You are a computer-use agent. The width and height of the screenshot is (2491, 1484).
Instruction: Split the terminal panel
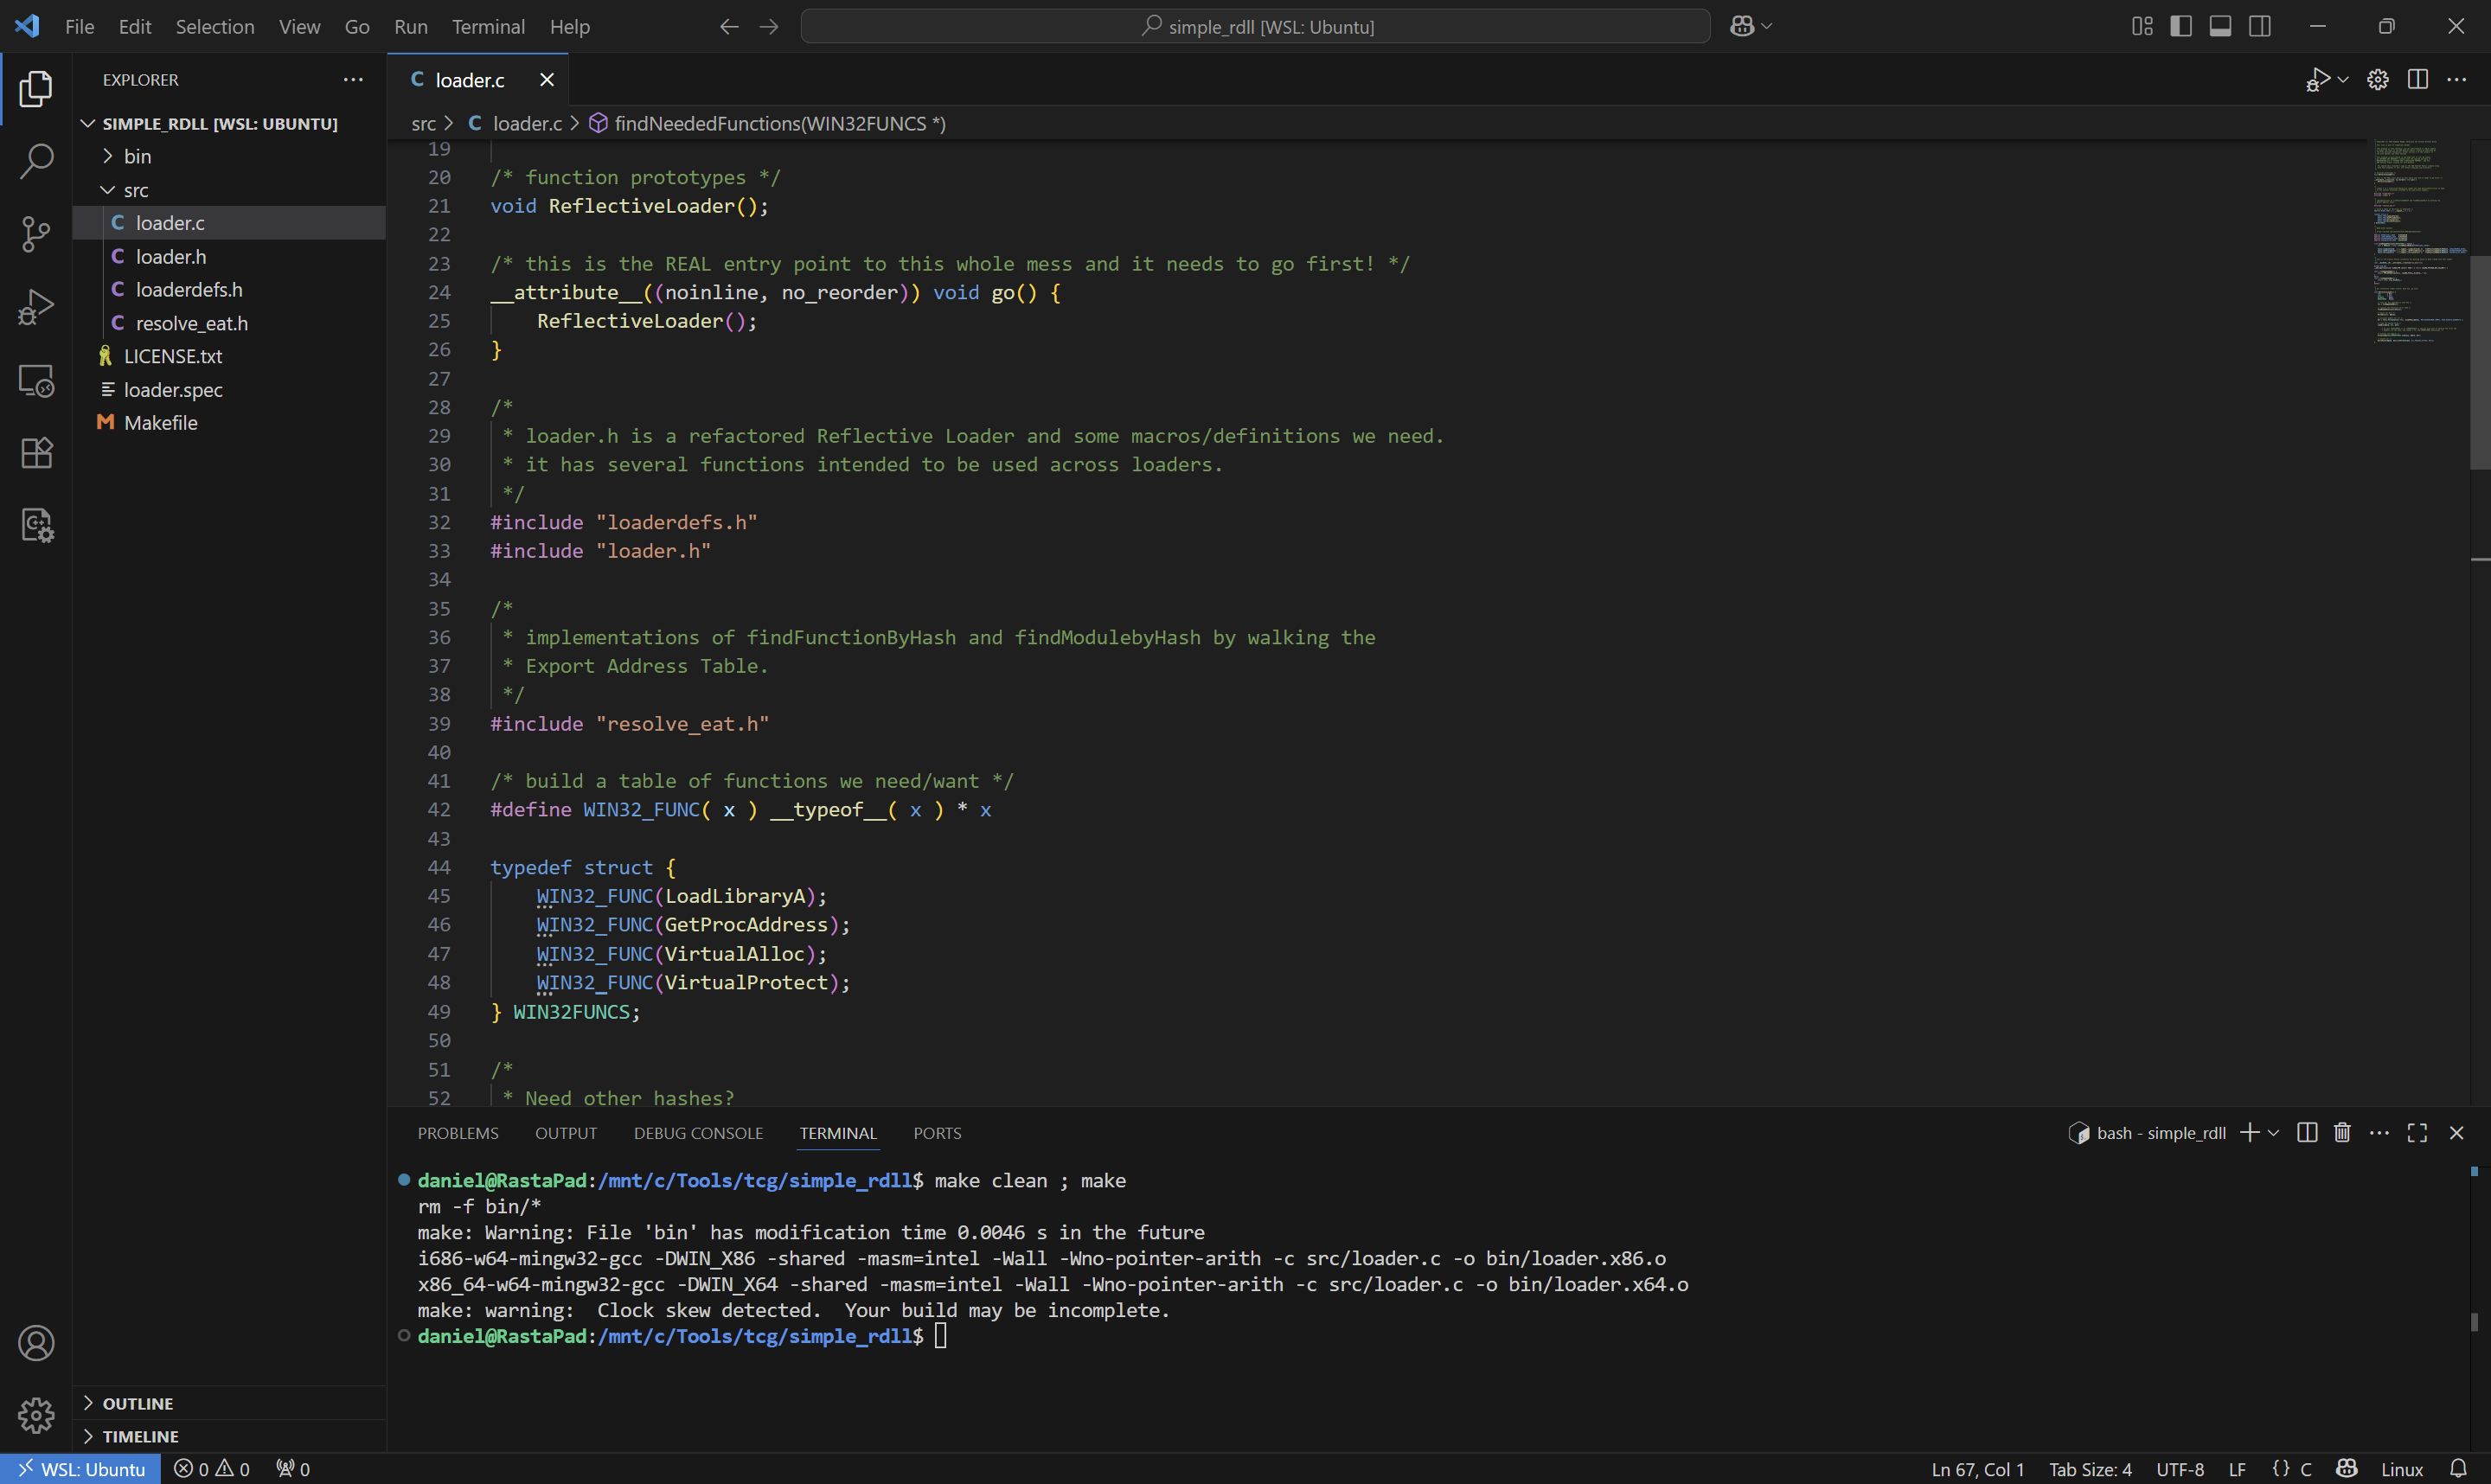(2307, 1132)
